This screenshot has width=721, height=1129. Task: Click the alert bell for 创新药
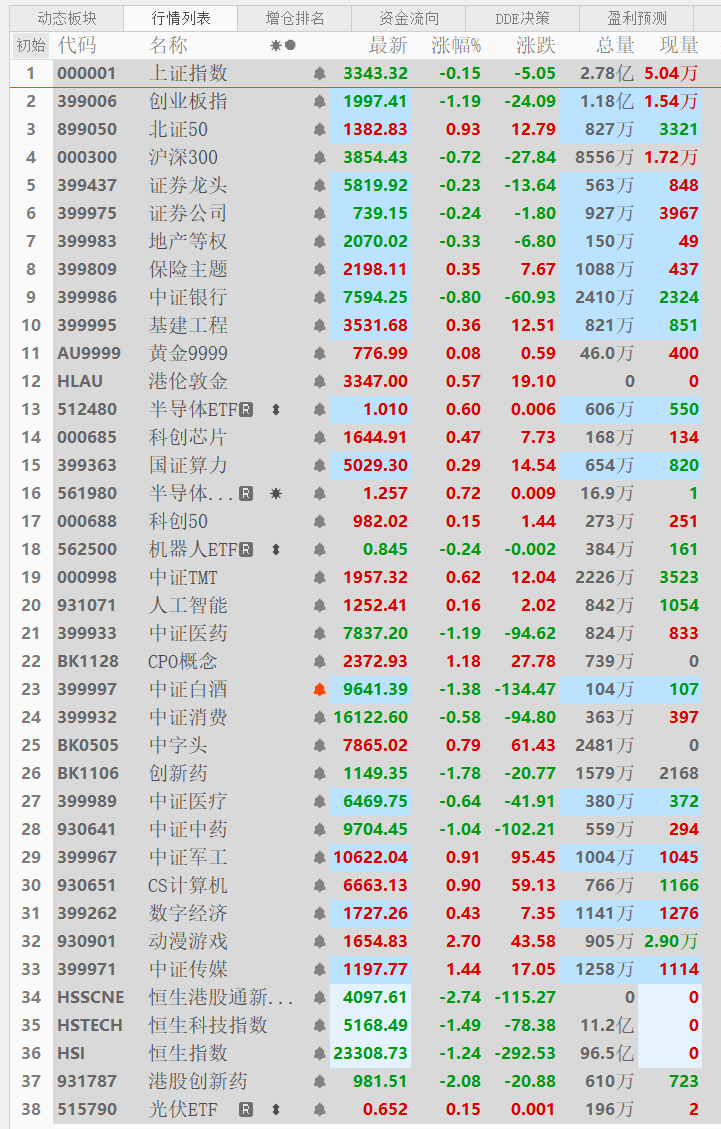(320, 773)
